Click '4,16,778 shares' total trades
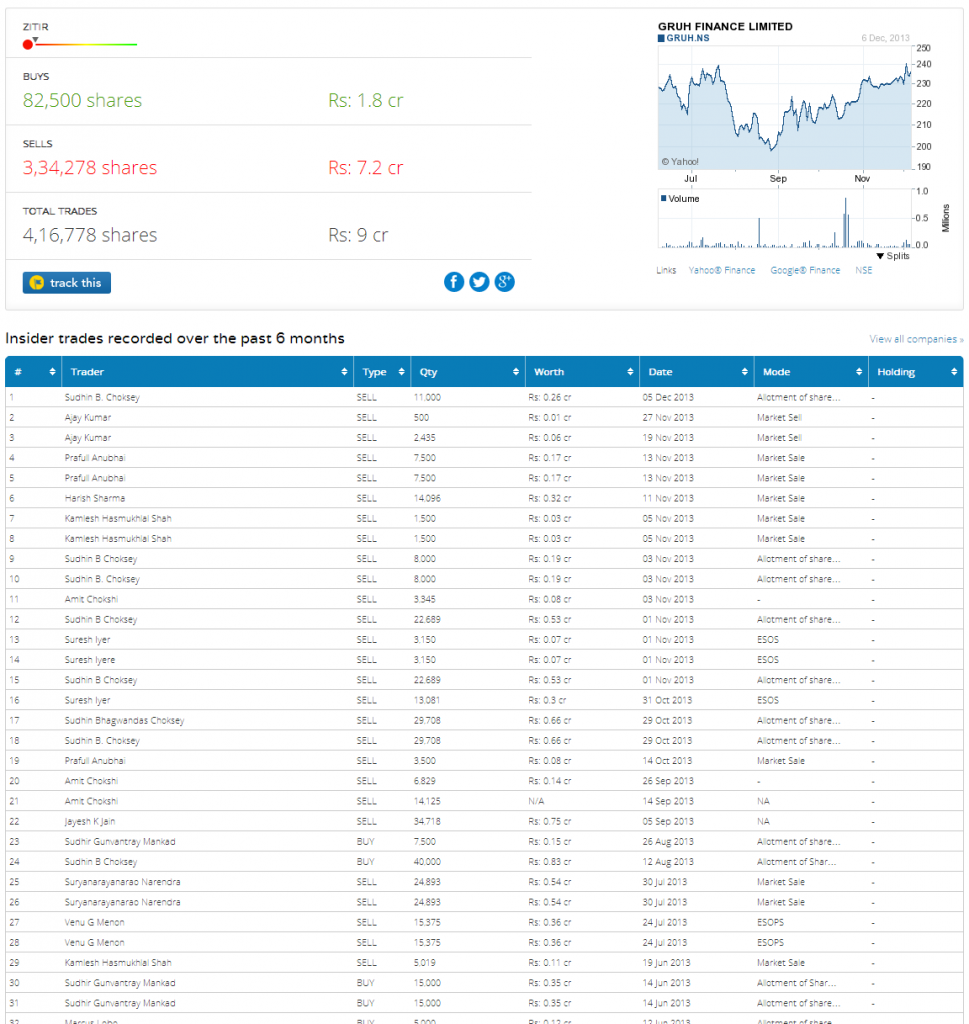This screenshot has width=969, height=1024. click(90, 235)
